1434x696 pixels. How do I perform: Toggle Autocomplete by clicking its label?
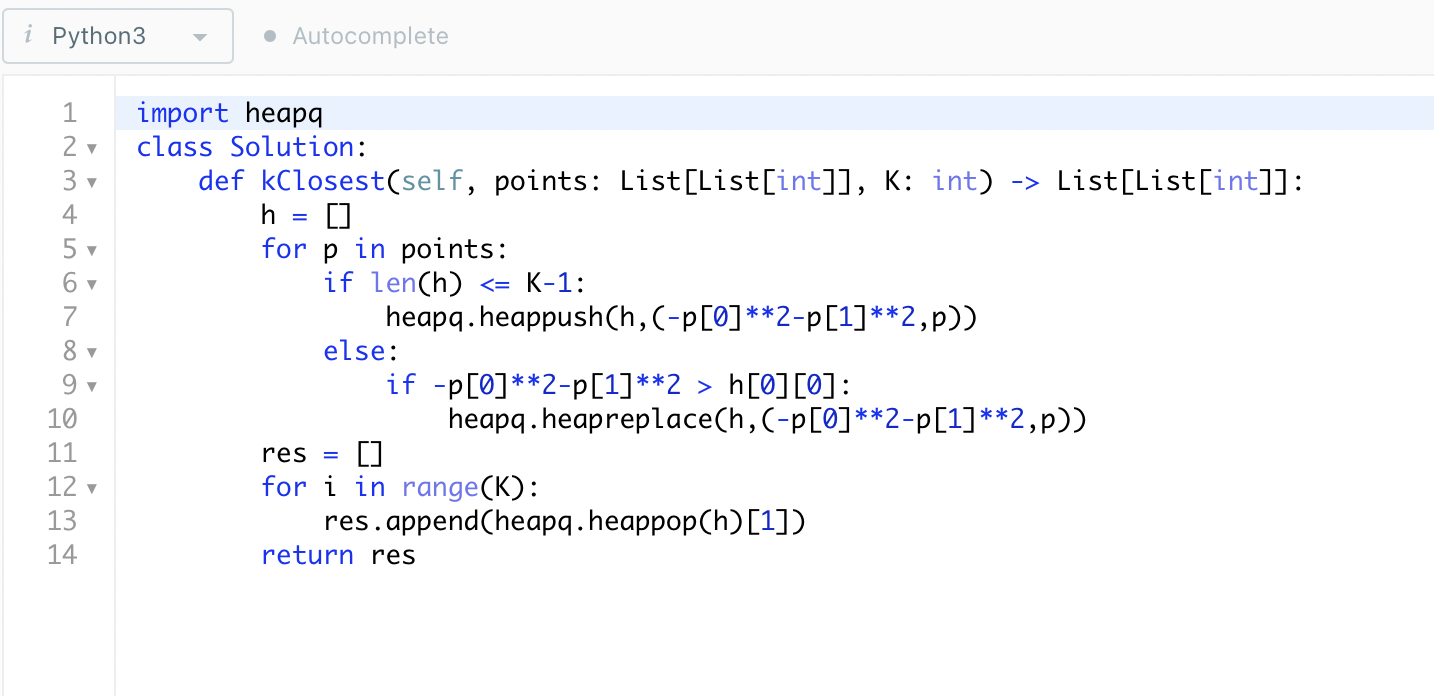tap(369, 35)
